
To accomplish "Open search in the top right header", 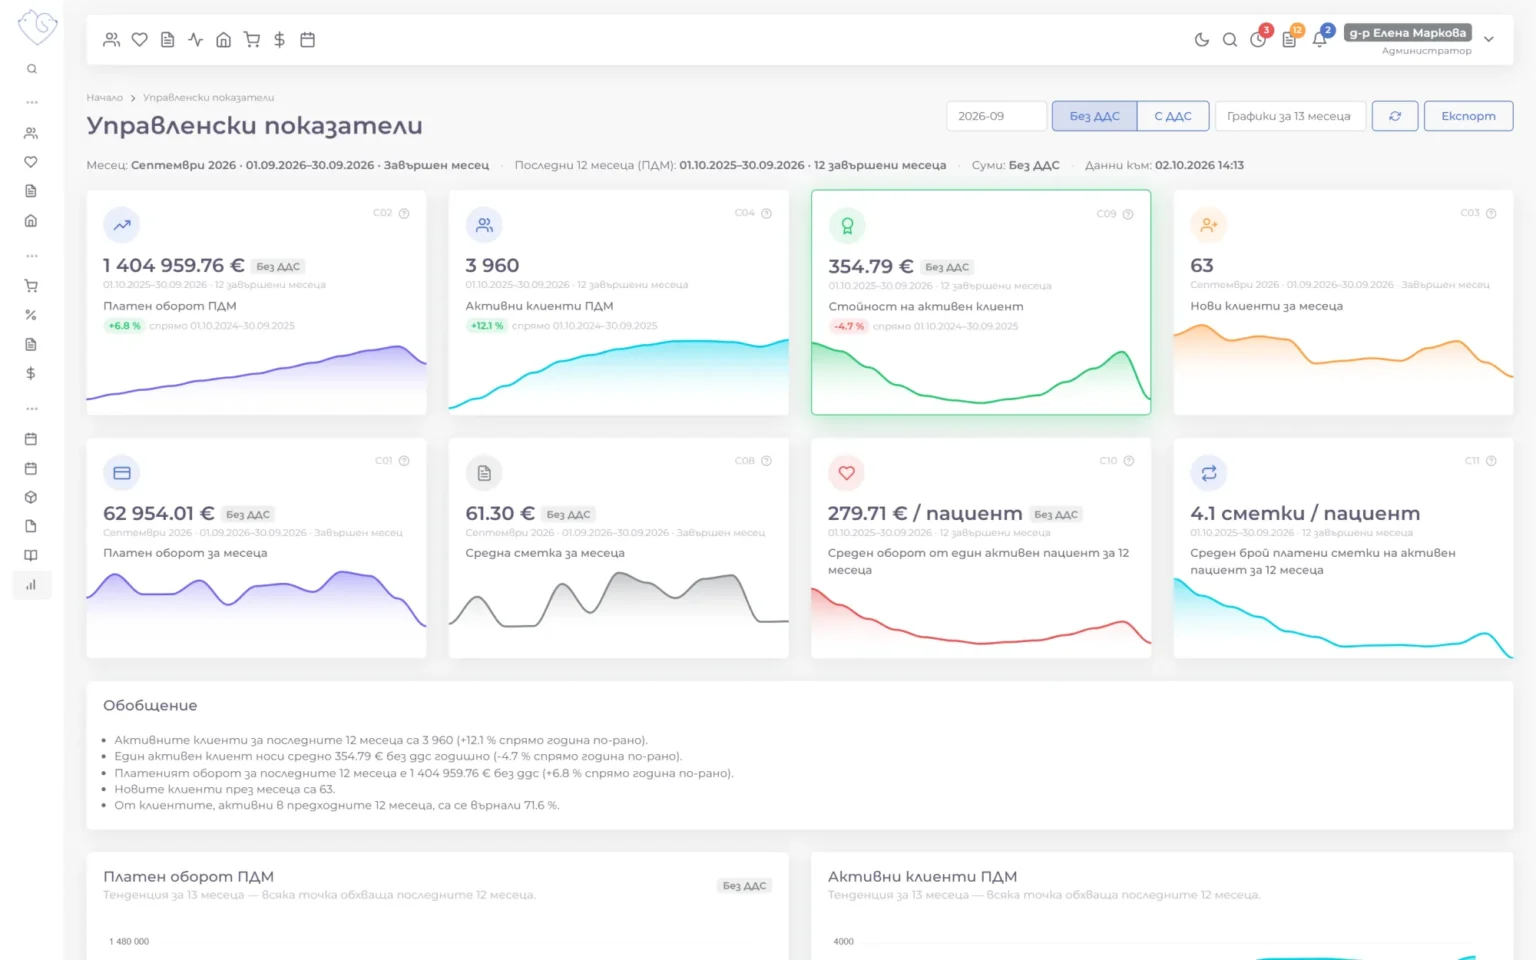I will click(1230, 40).
